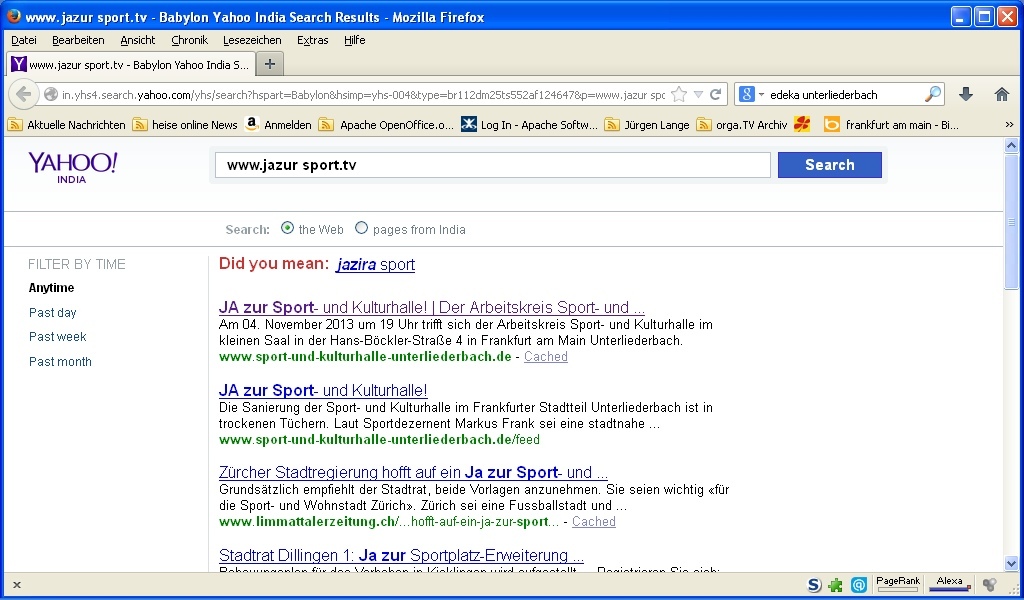Viewport: 1024px width, 600px height.
Task: Filter results by Anytime
Action: click(x=52, y=288)
